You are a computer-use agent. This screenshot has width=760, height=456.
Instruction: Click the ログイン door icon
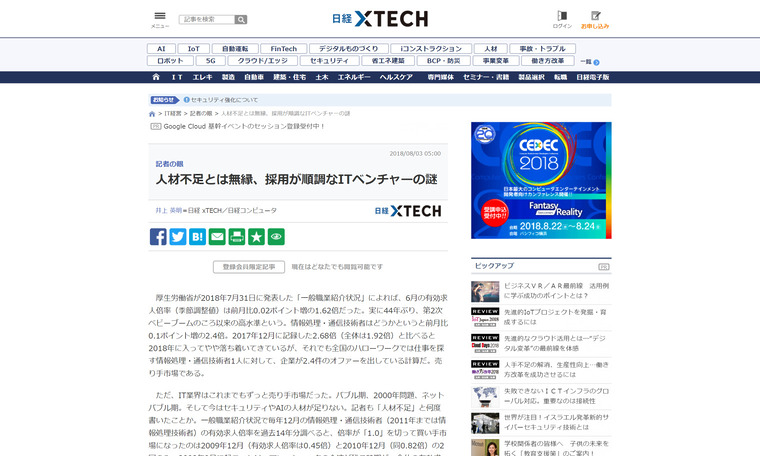(x=562, y=17)
